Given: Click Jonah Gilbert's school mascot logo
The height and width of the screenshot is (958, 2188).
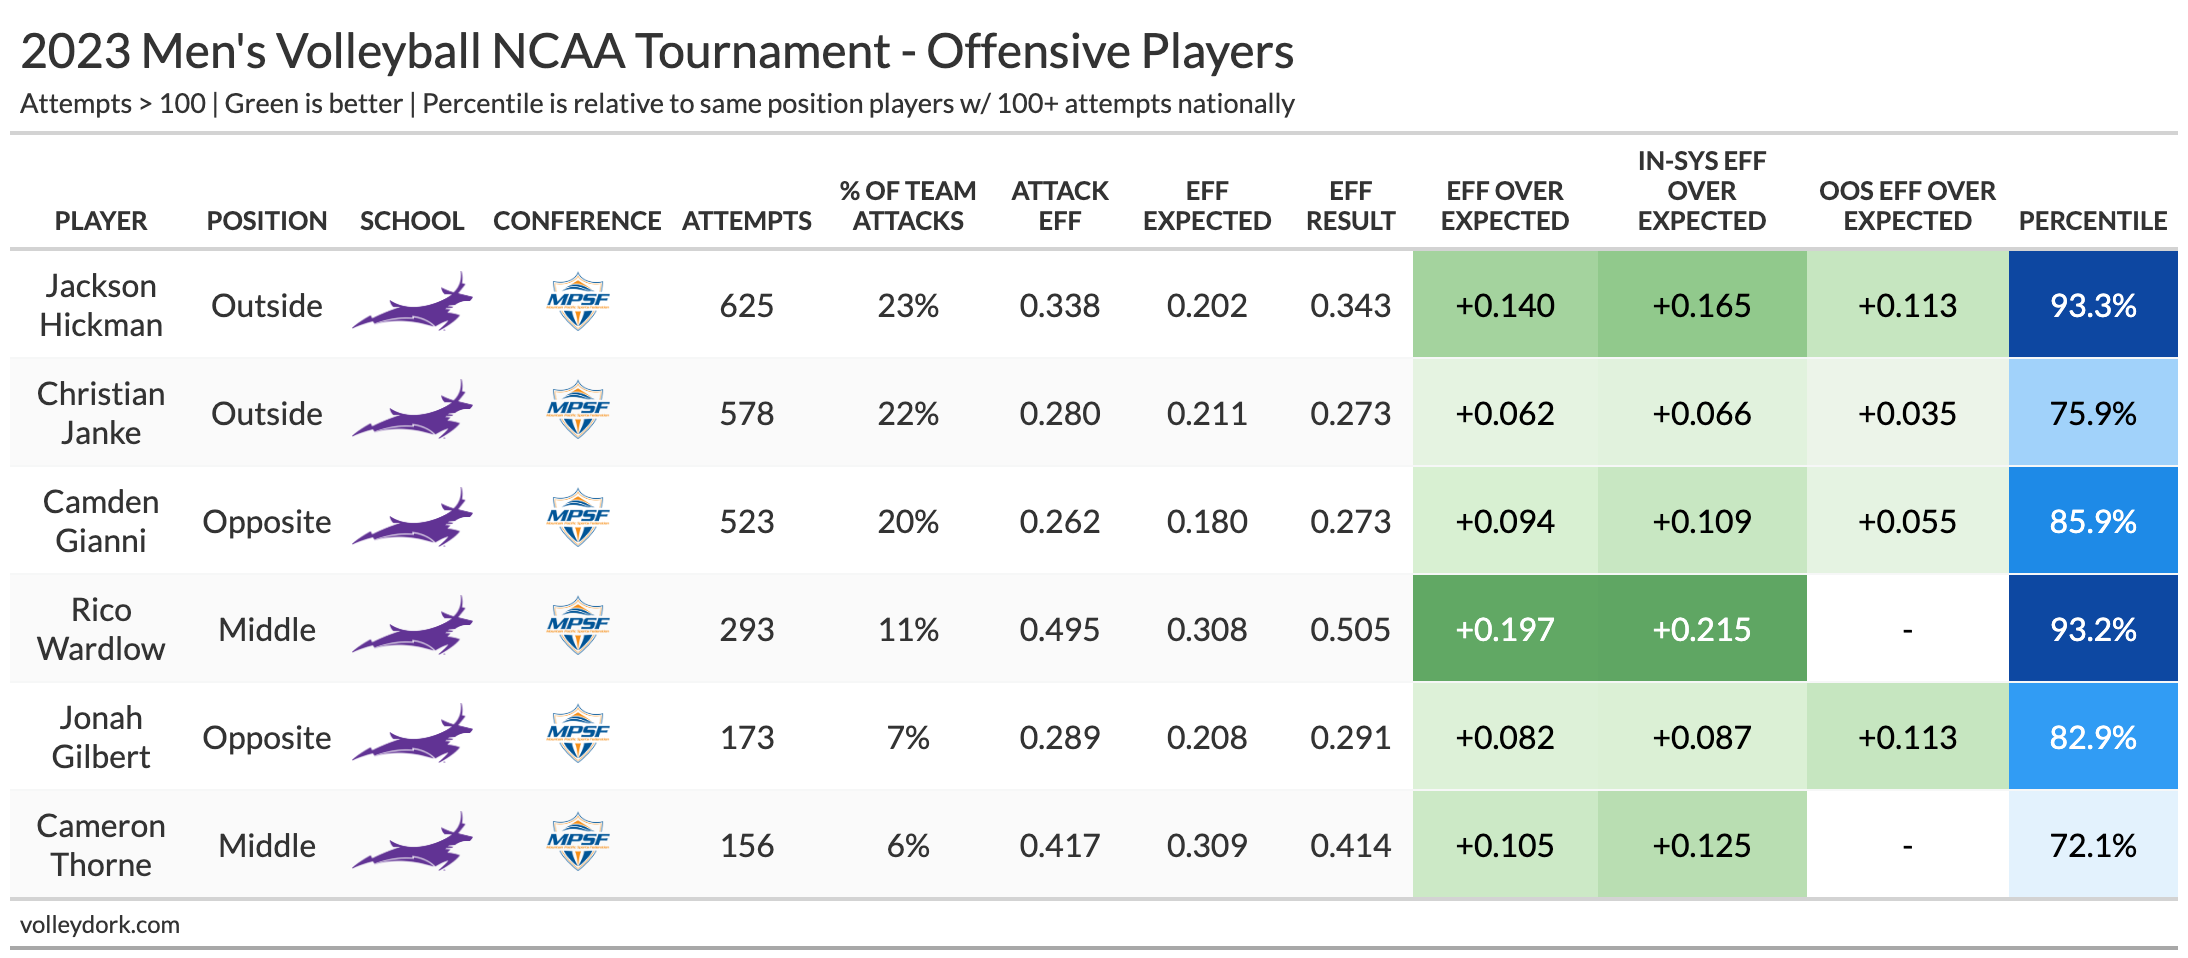Looking at the screenshot, I should coord(412,736).
